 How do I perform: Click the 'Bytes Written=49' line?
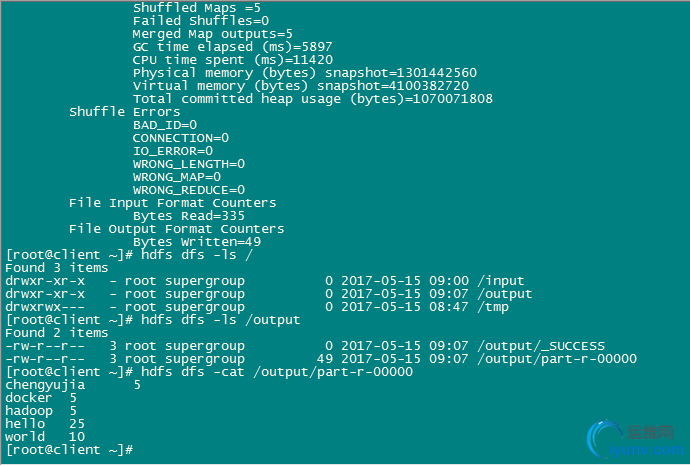coord(197,242)
